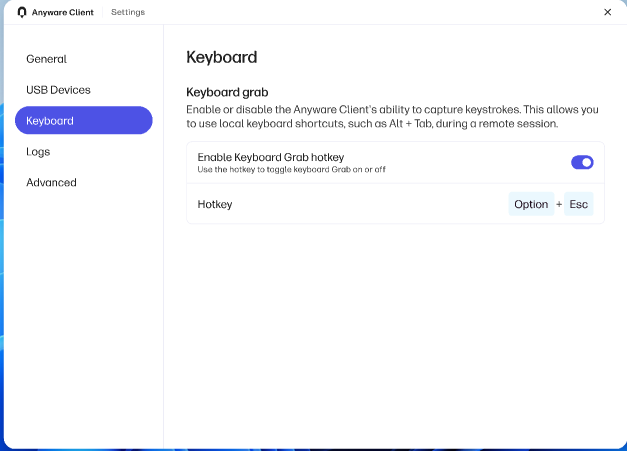Click the 'Use the hotkey to toggle' description
627x451 pixels.
click(x=292, y=170)
